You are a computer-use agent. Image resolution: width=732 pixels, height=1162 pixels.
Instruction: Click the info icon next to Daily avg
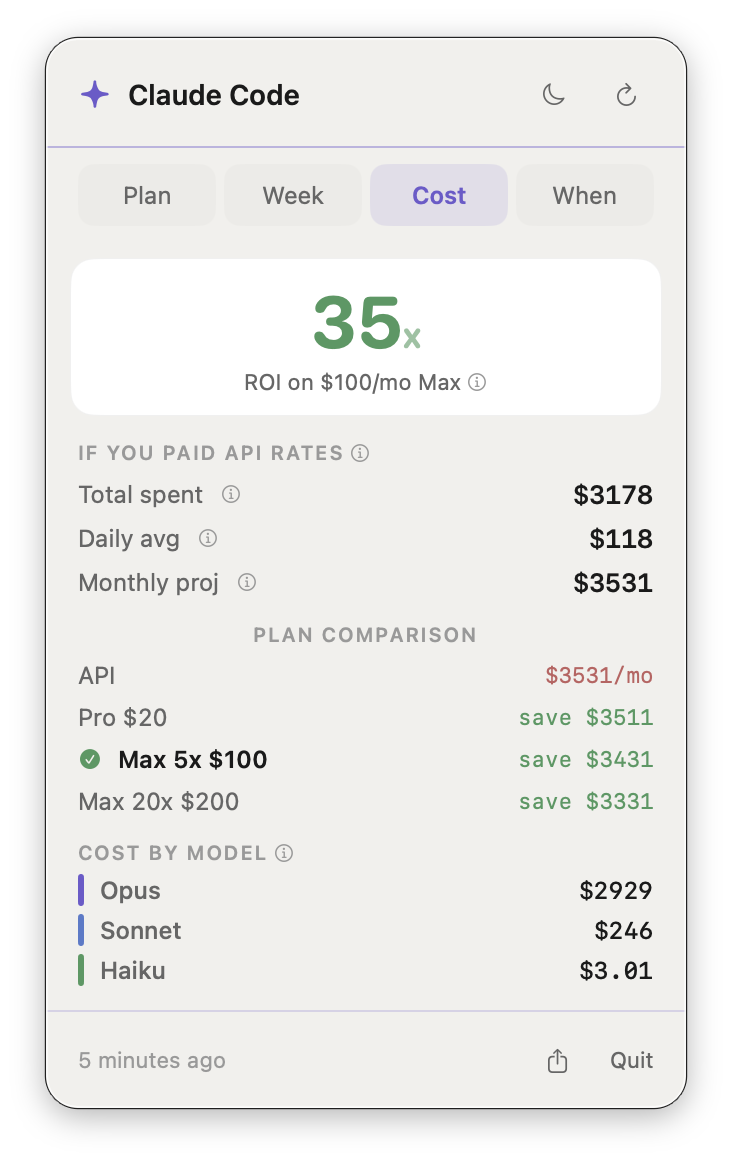click(207, 538)
